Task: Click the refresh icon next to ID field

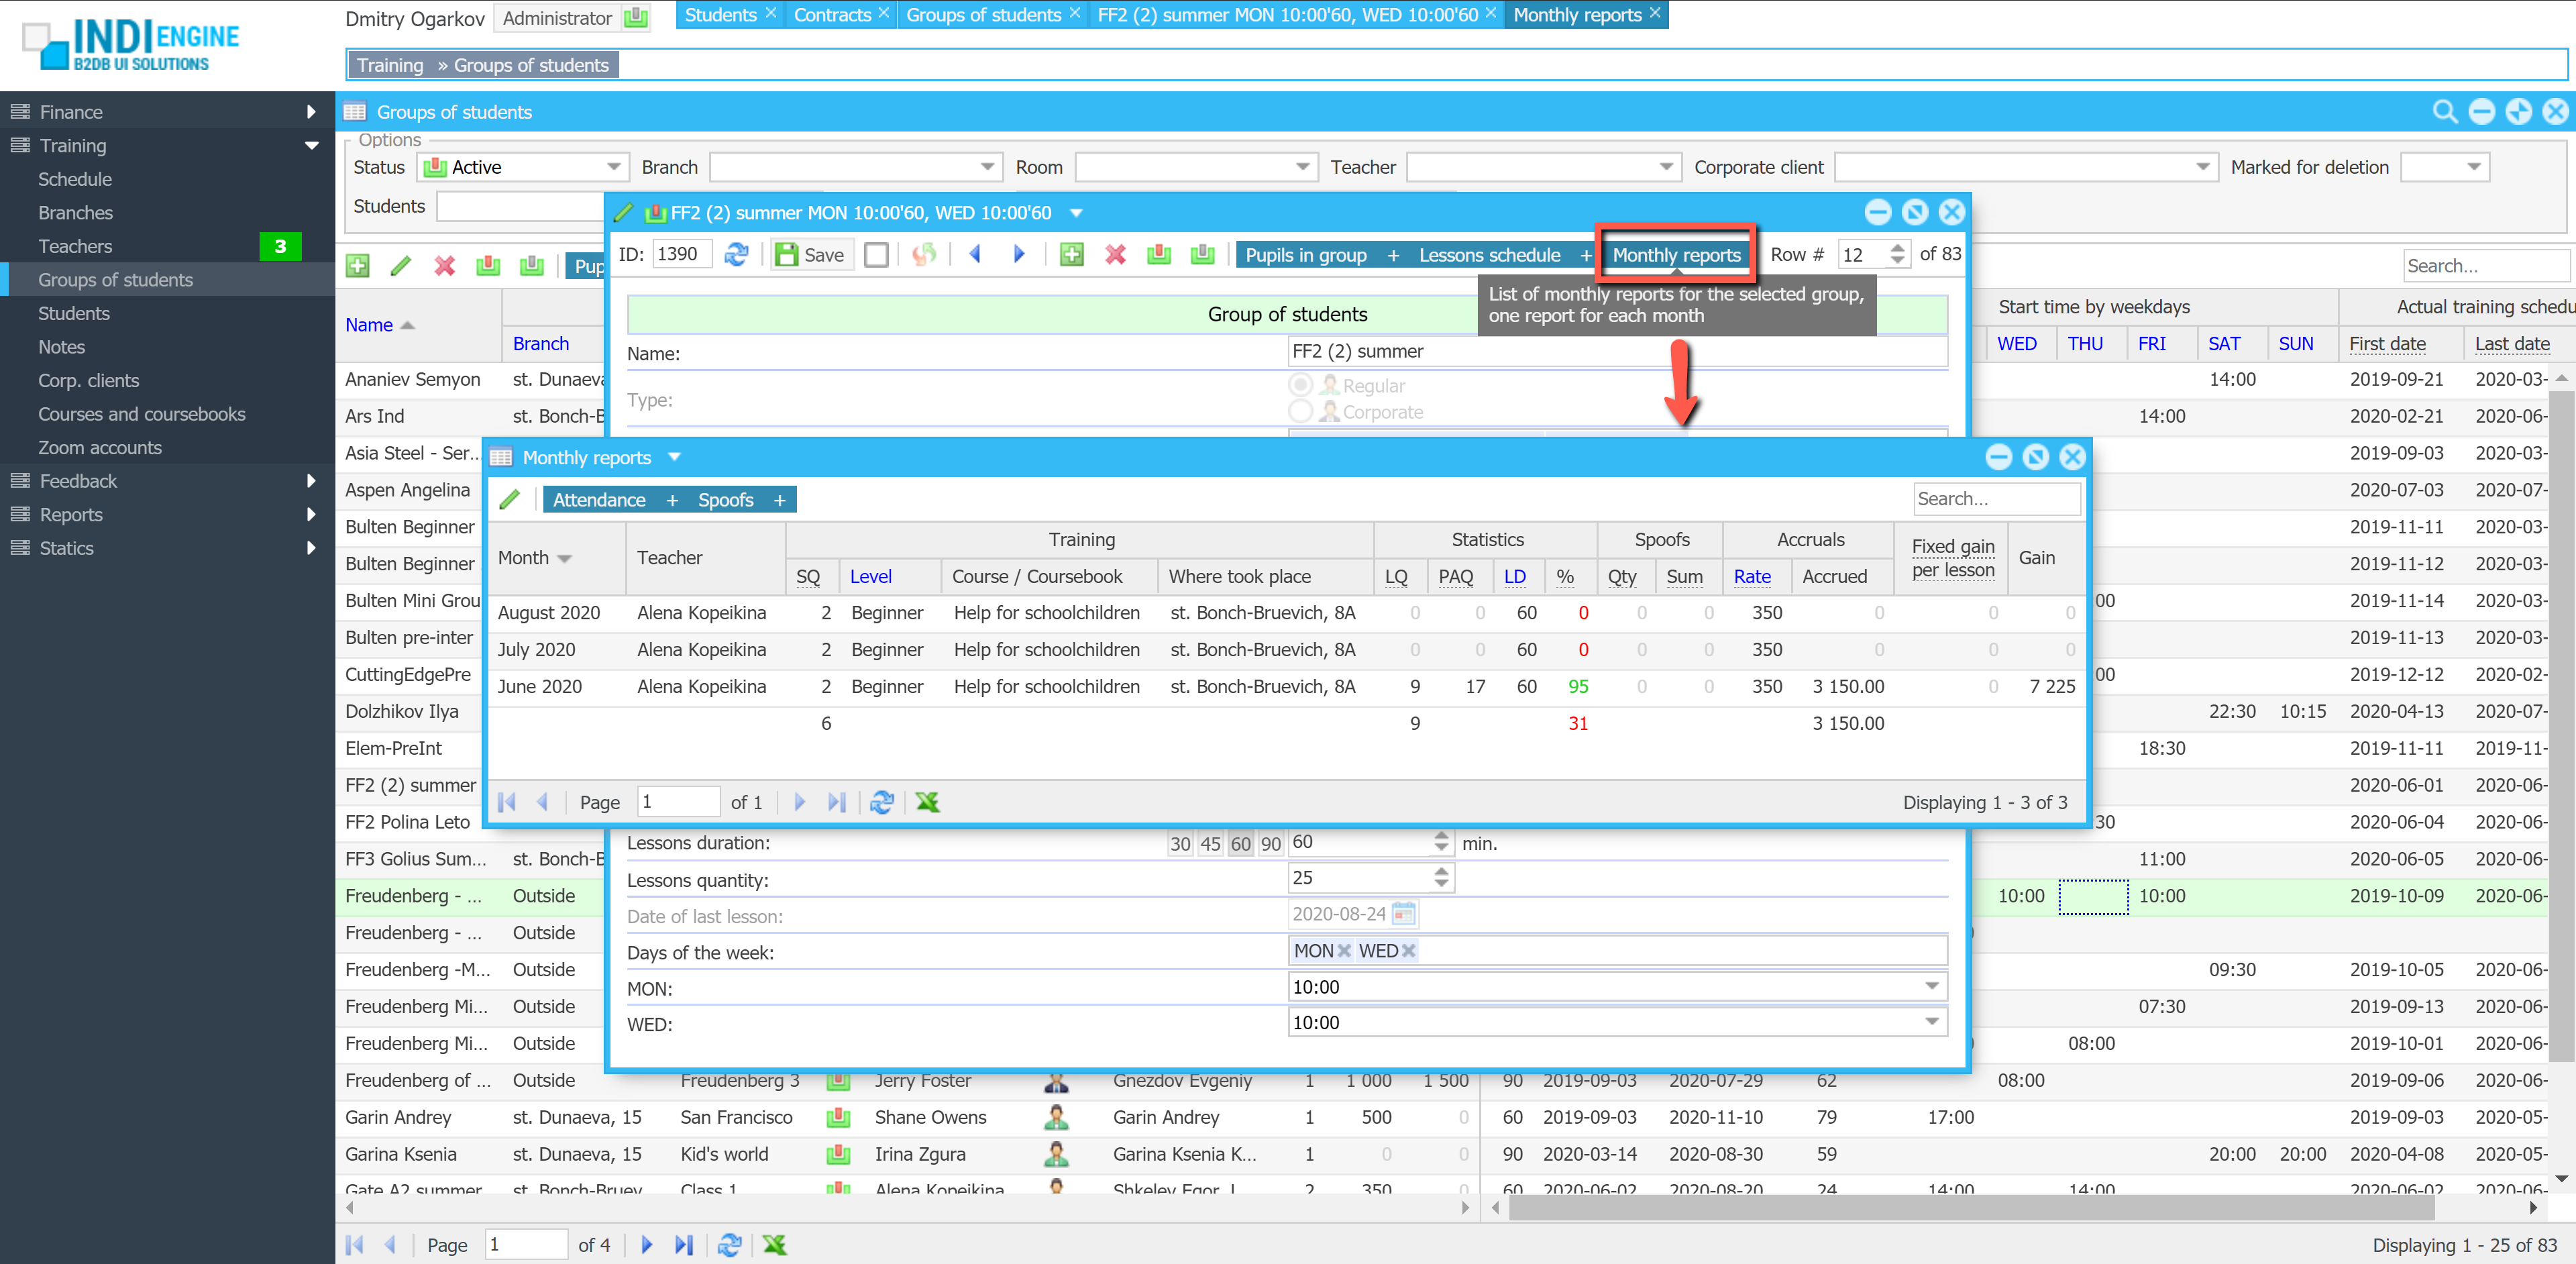Action: click(737, 254)
